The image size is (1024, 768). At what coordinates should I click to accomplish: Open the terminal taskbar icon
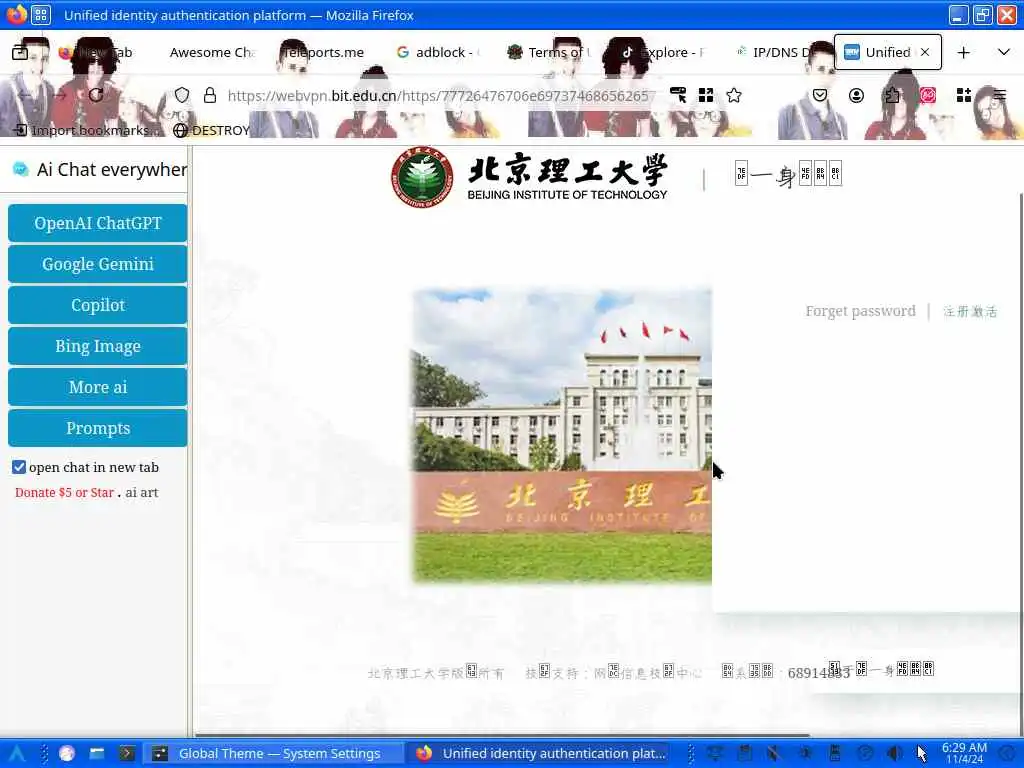(x=127, y=754)
